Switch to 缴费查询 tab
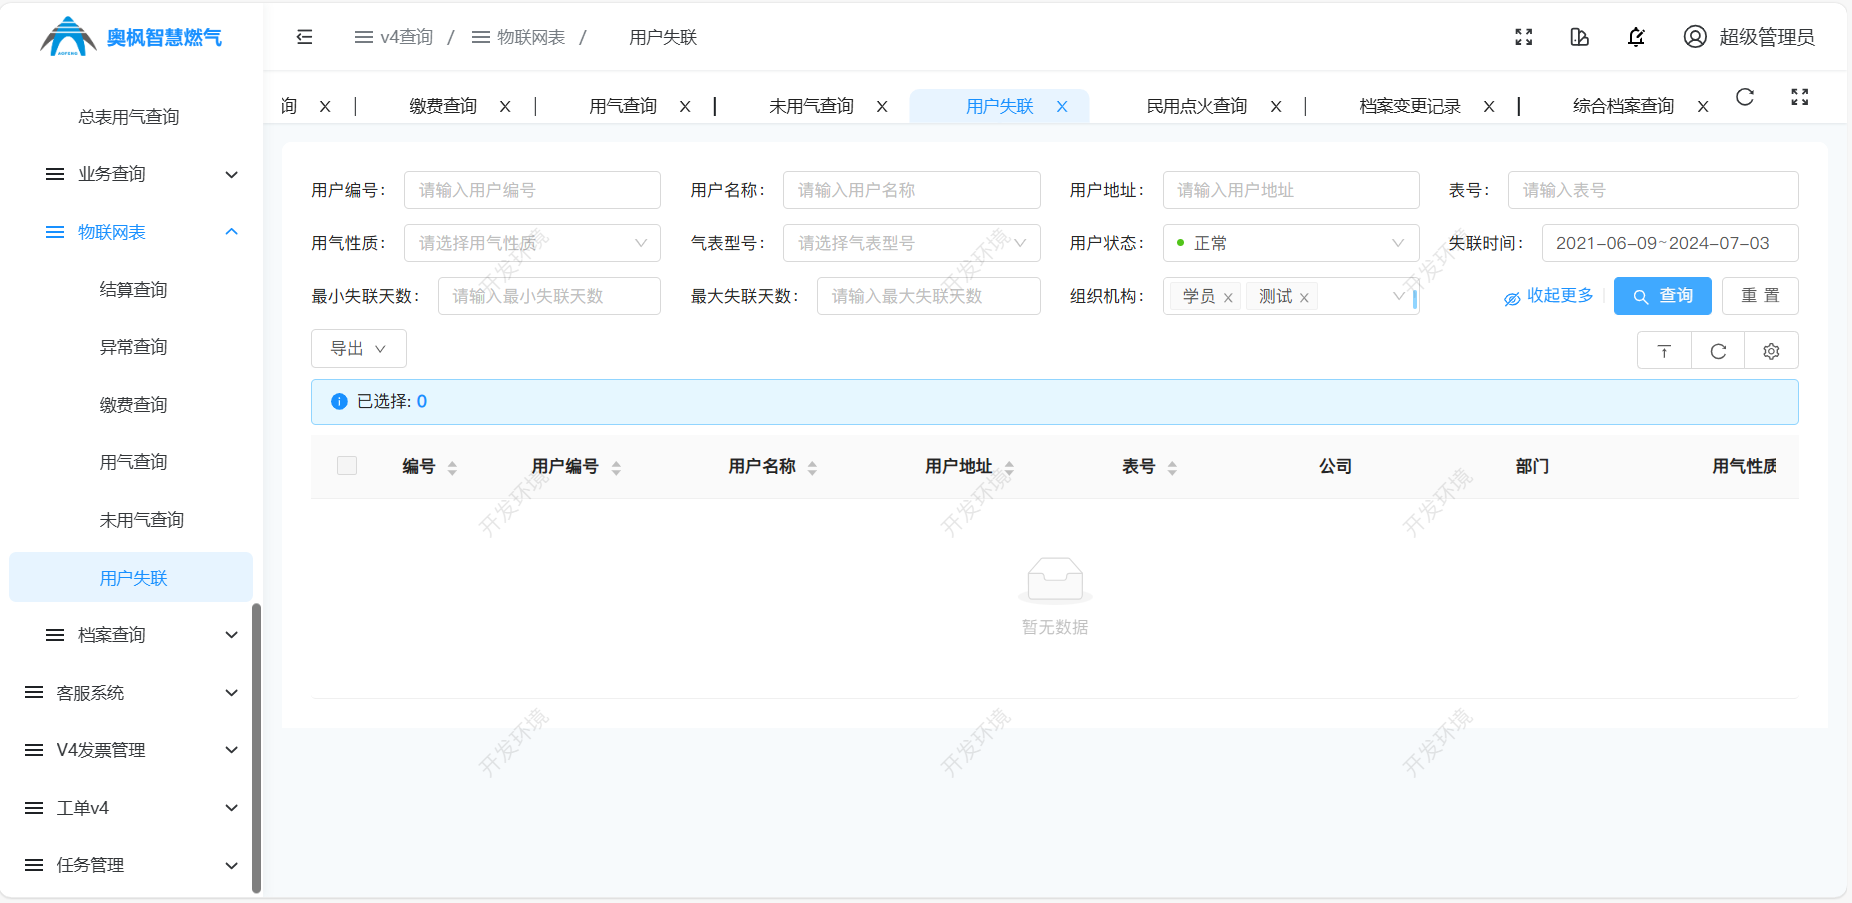Screen dimensions: 1852x903 [443, 107]
